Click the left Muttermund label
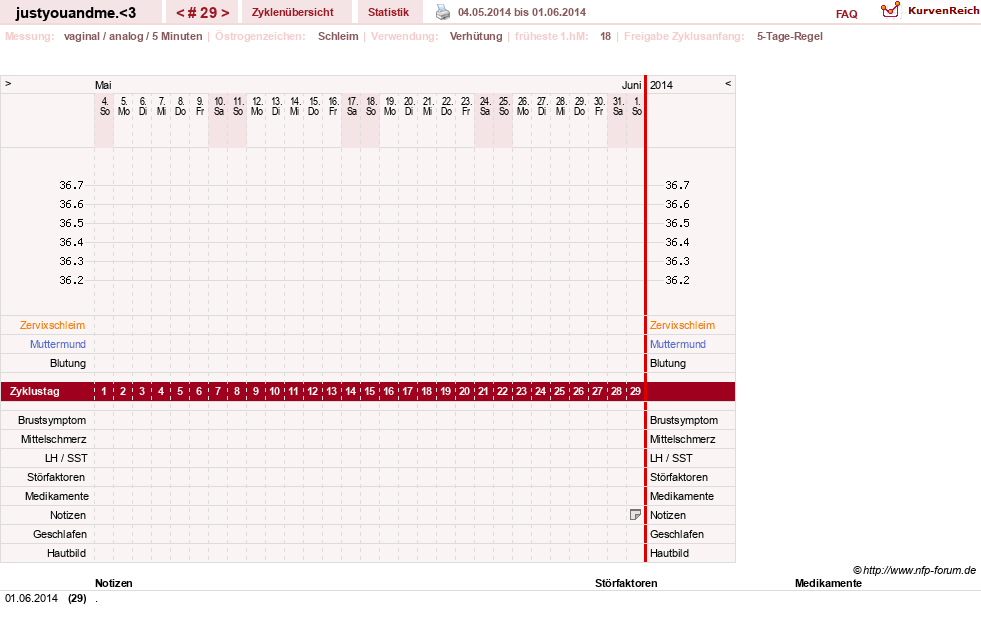 [x=58, y=344]
